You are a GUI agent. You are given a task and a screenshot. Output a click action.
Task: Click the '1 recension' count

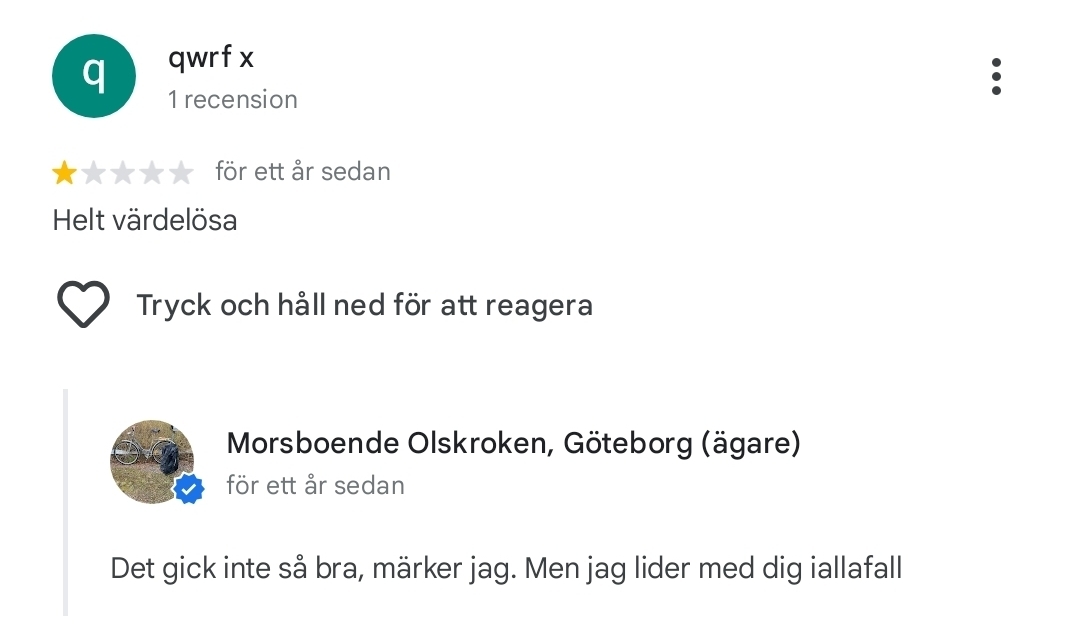[x=233, y=100]
